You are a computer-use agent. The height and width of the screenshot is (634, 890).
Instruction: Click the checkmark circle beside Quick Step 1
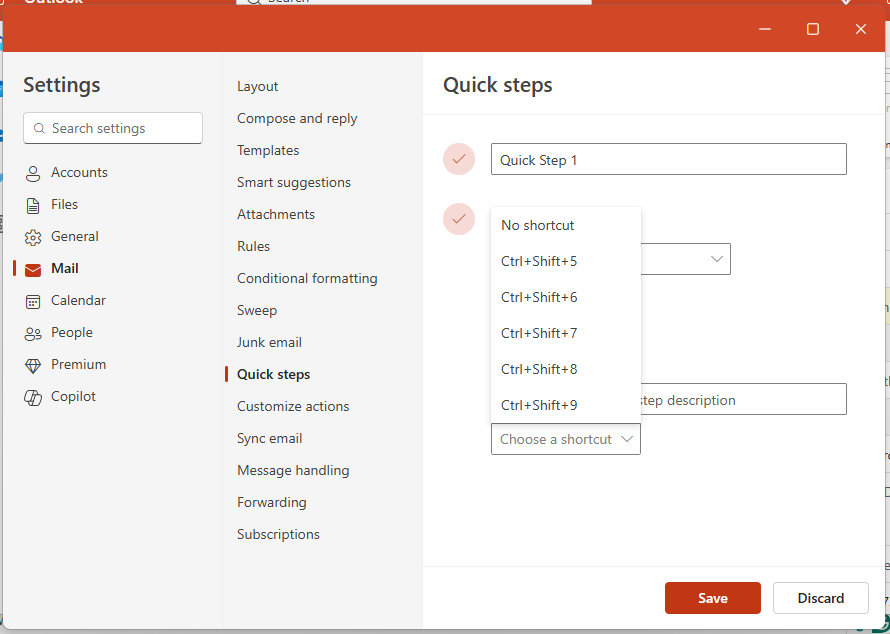tap(459, 159)
